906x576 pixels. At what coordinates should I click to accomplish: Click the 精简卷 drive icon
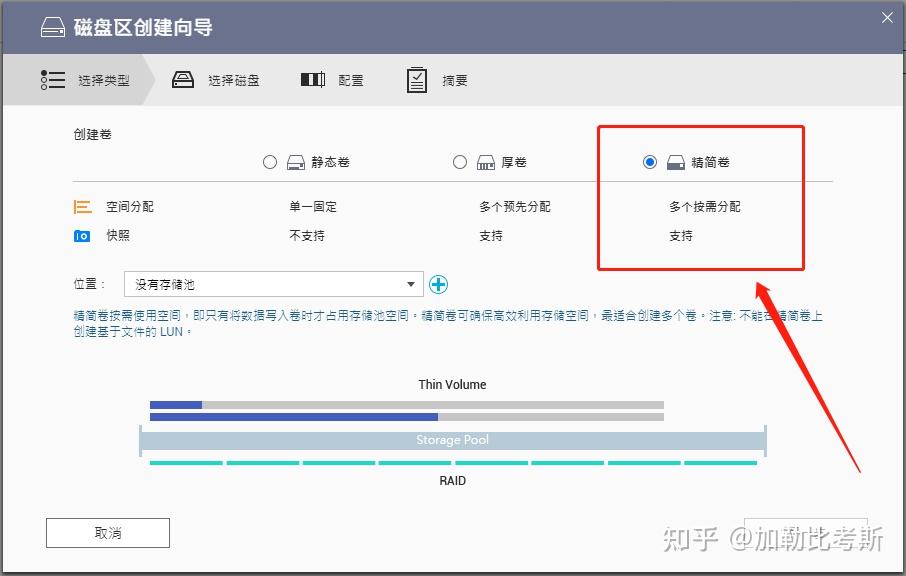click(676, 161)
